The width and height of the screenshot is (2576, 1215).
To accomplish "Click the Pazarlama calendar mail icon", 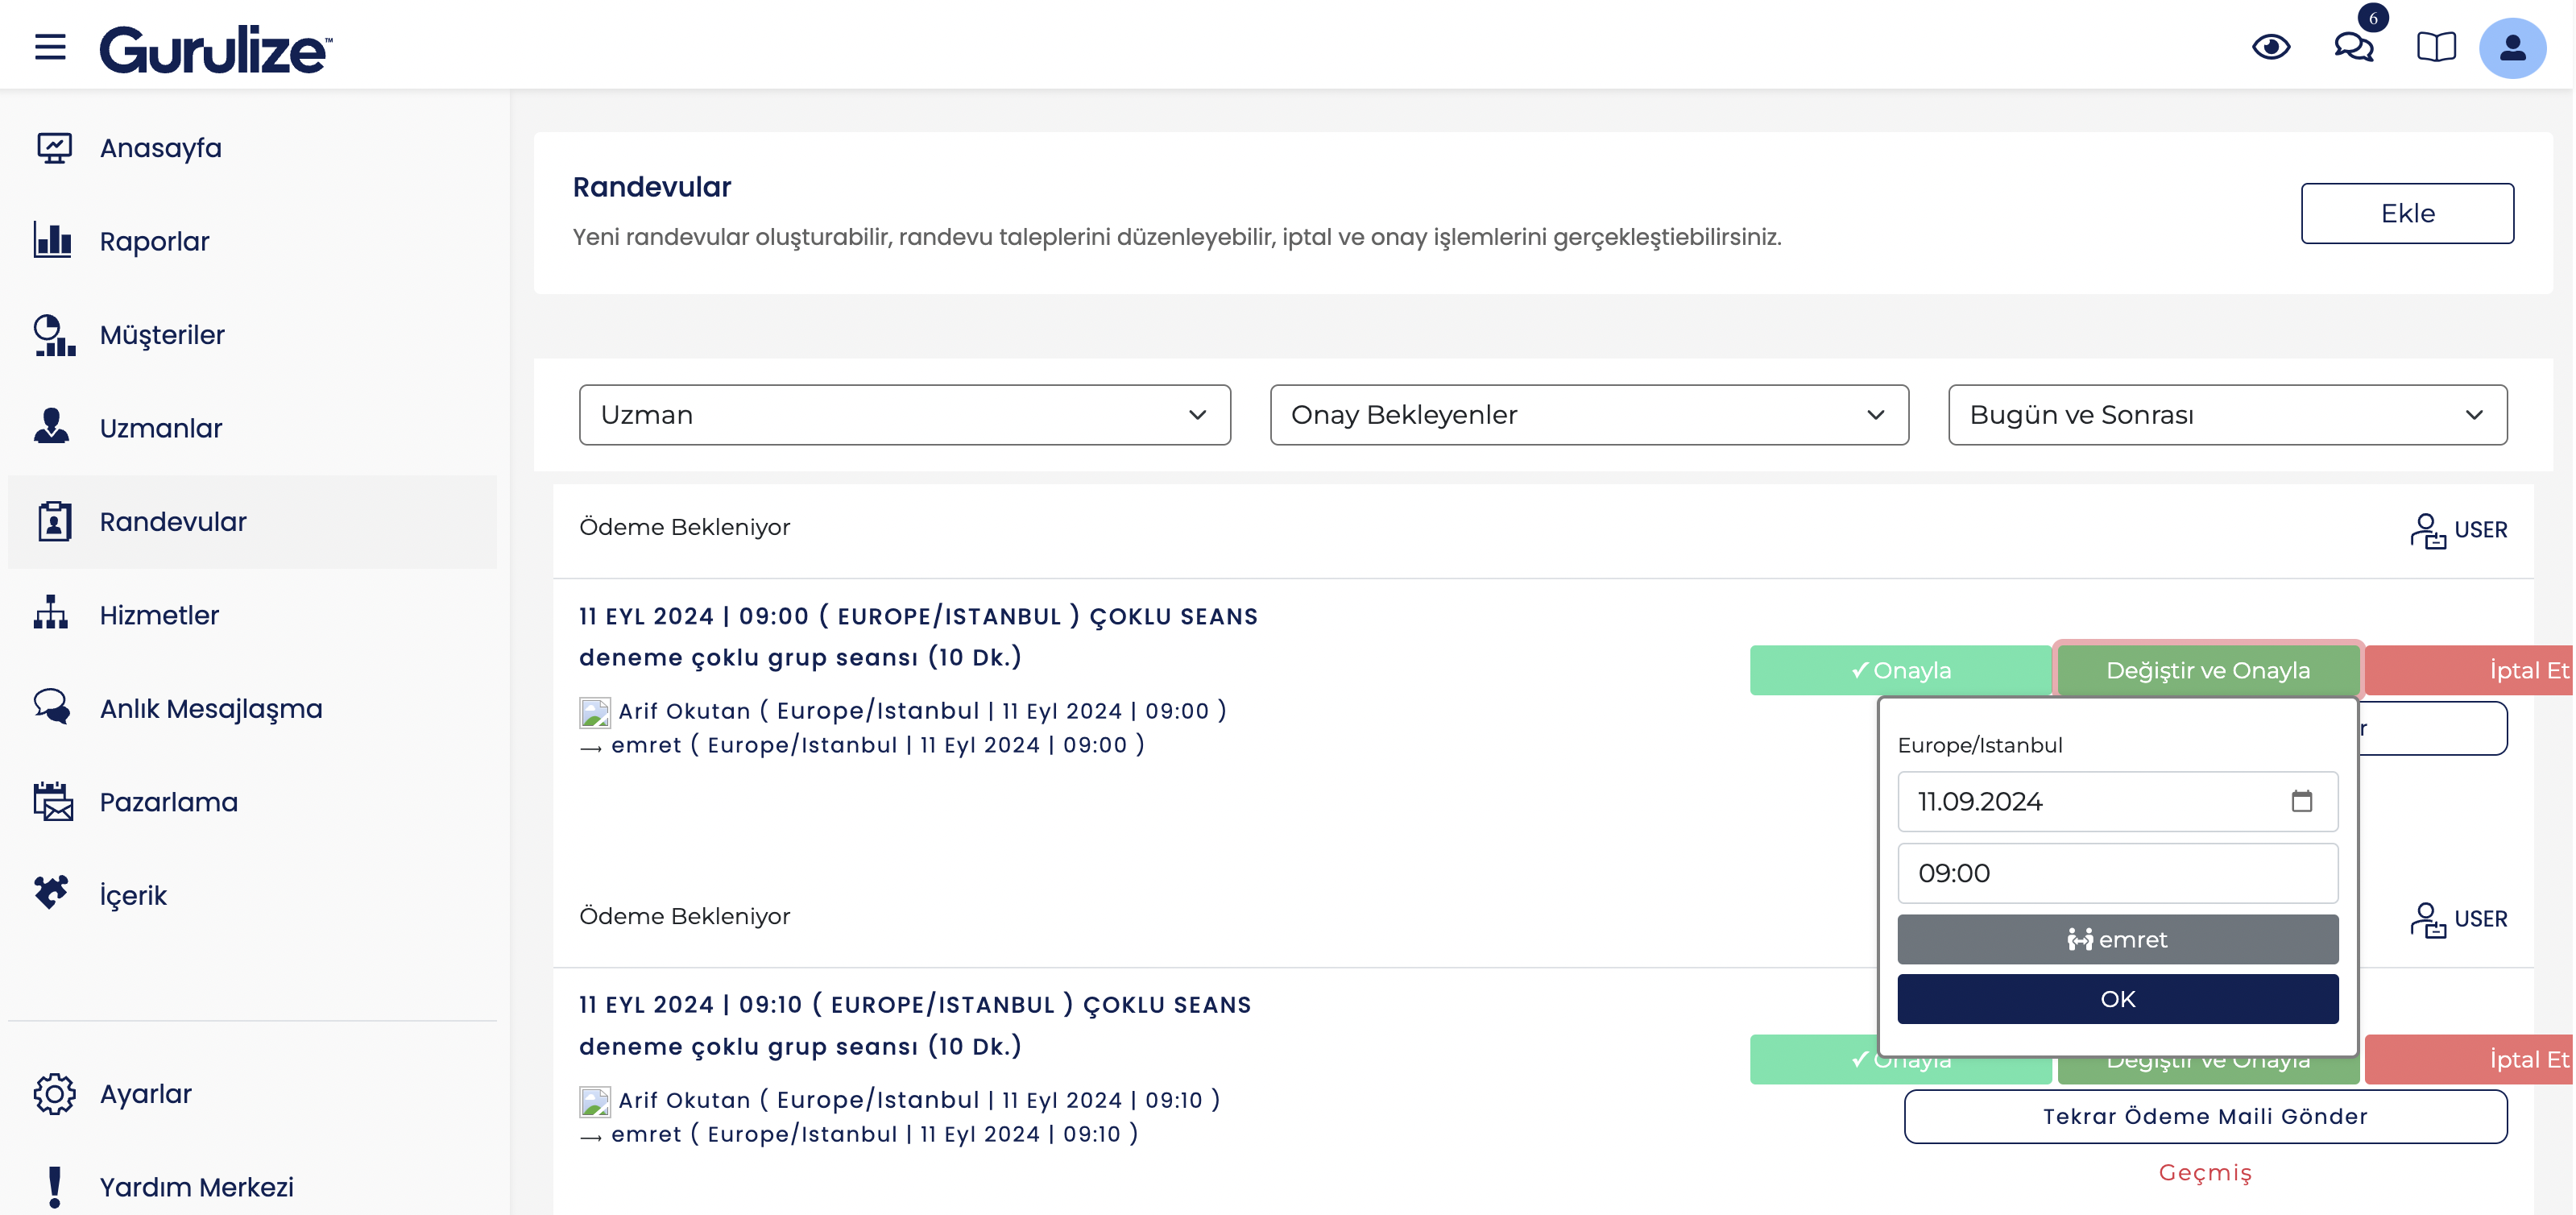I will [x=53, y=802].
